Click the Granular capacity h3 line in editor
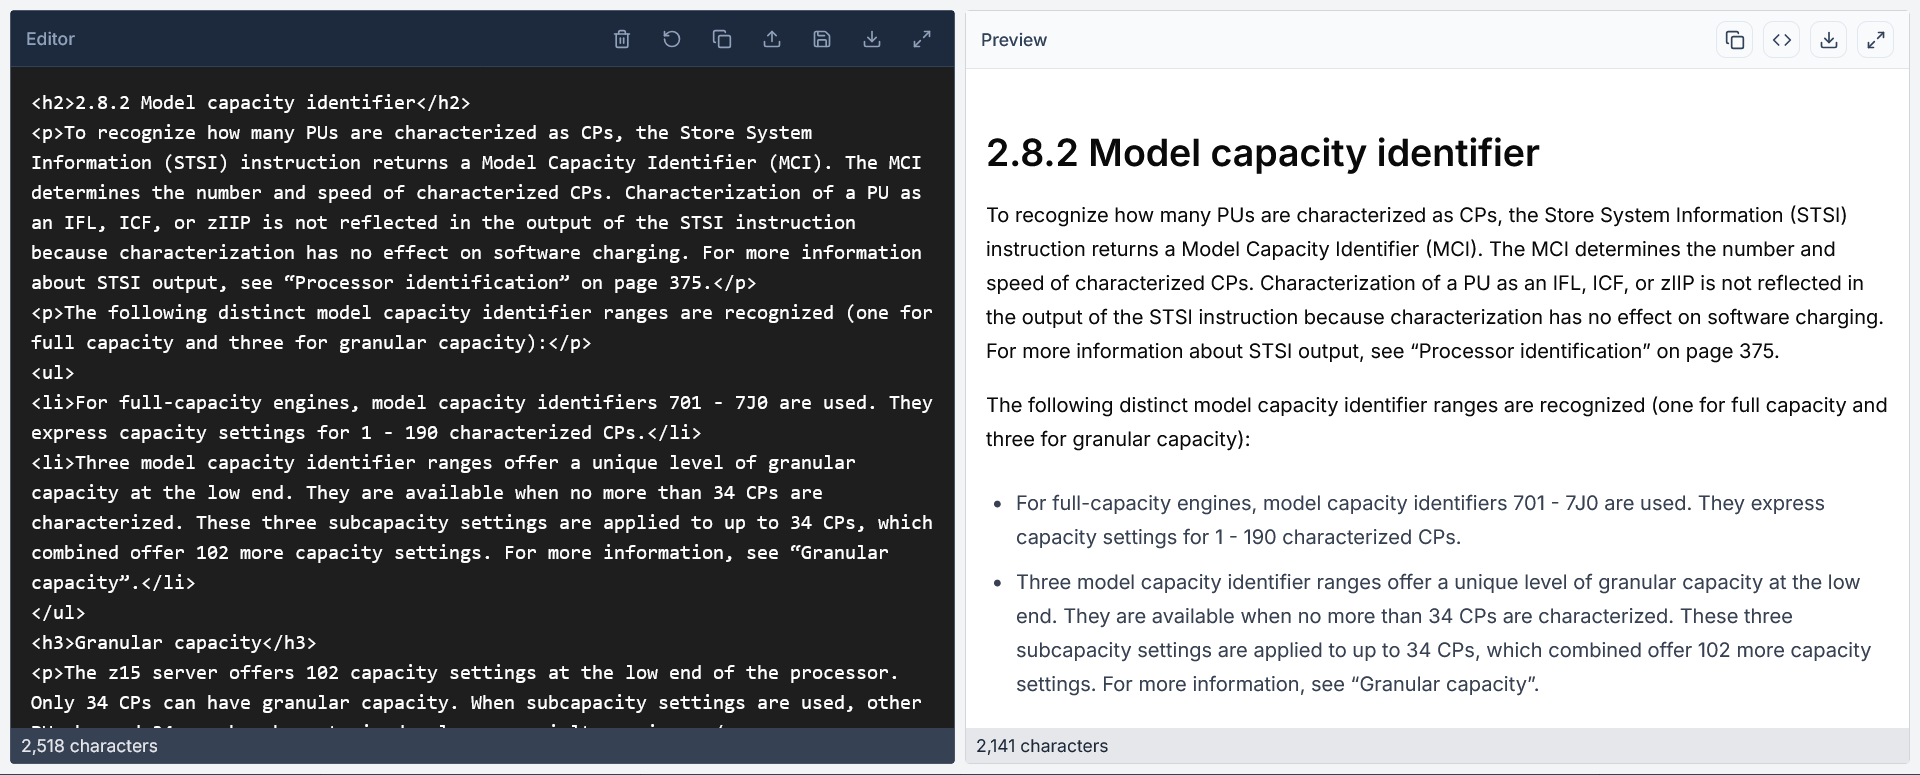 click(x=173, y=643)
